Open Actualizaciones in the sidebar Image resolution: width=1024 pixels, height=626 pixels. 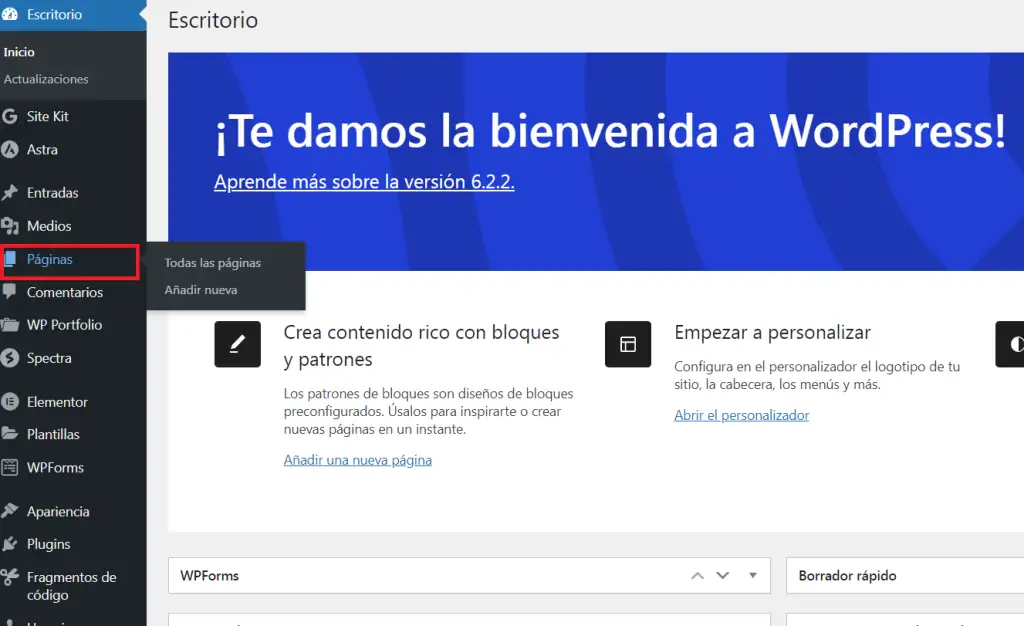46,79
